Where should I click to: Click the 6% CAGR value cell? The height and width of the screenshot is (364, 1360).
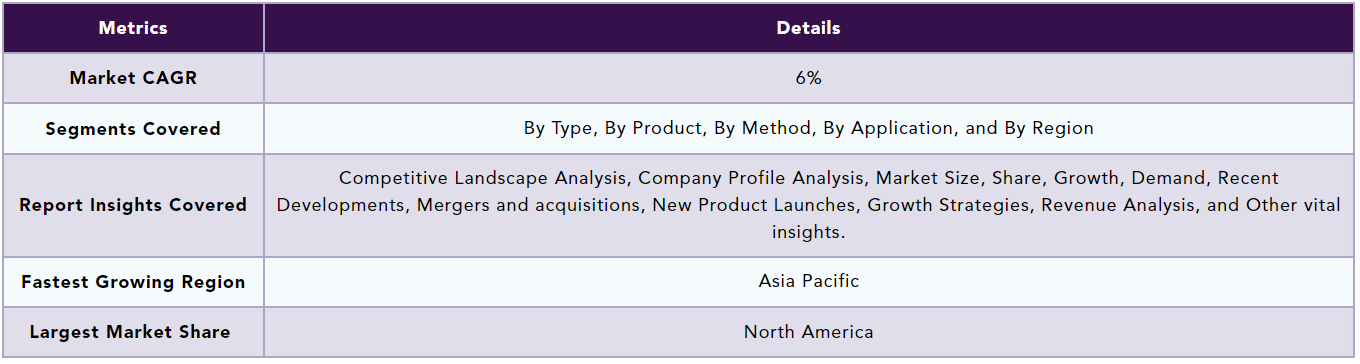coord(808,78)
